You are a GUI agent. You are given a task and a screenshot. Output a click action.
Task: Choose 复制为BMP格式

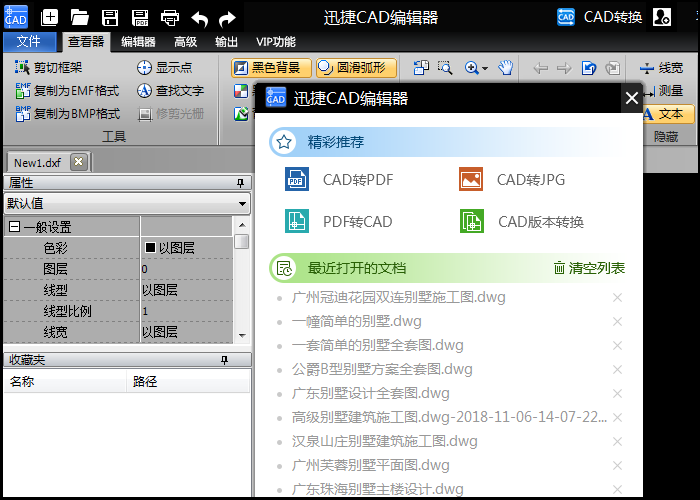[67, 113]
